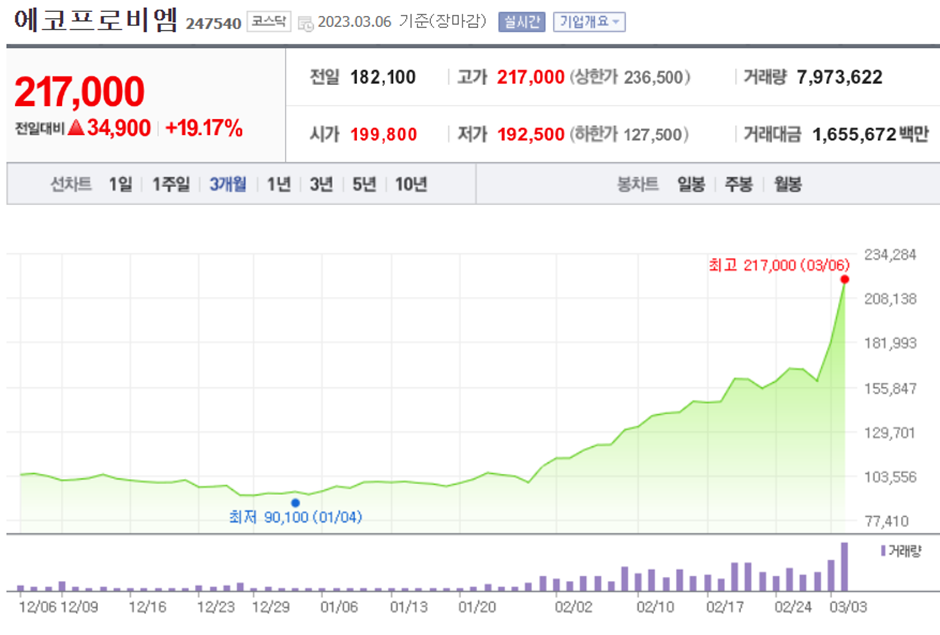
Task: Click the red 최고 point marker on chart
Action: 845,279
